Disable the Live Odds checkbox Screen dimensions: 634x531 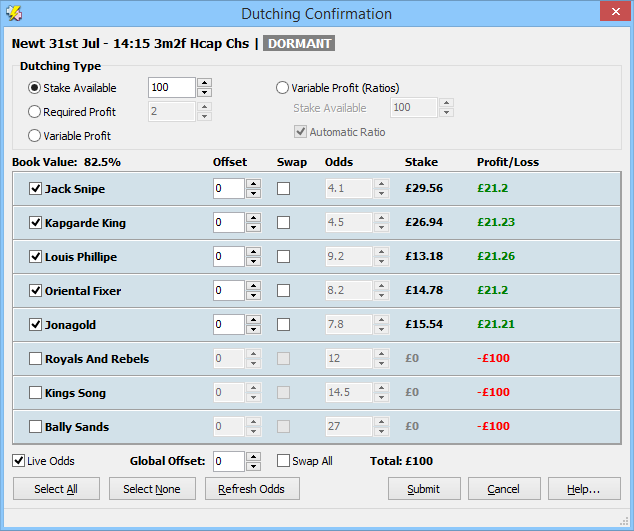pos(19,461)
